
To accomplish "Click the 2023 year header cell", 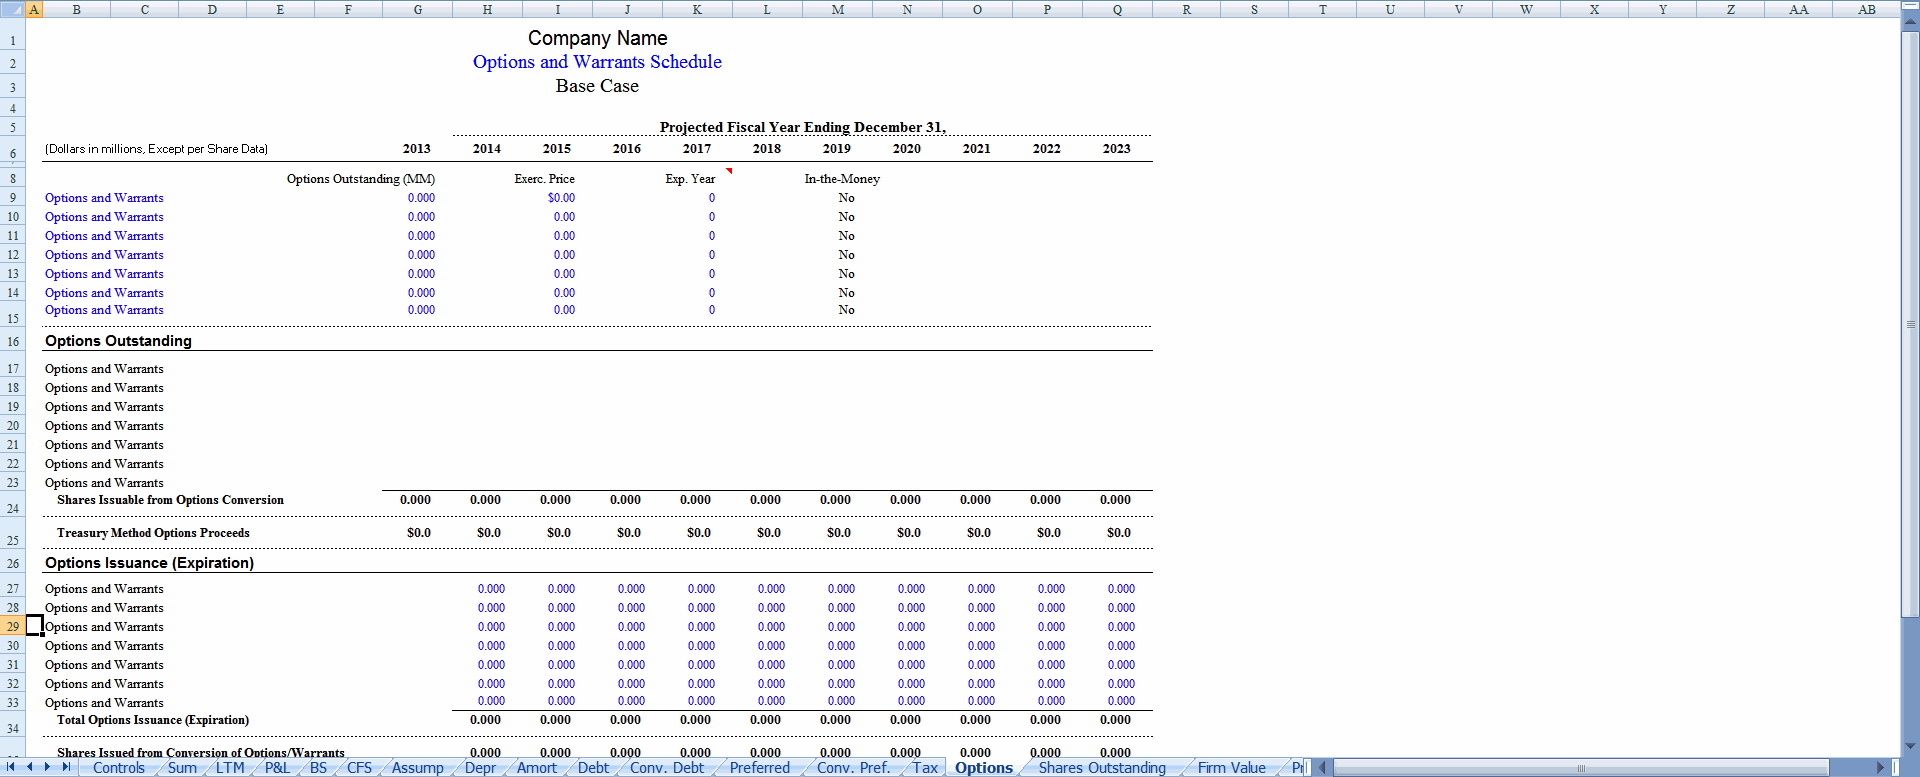I will pyautogui.click(x=1117, y=148).
